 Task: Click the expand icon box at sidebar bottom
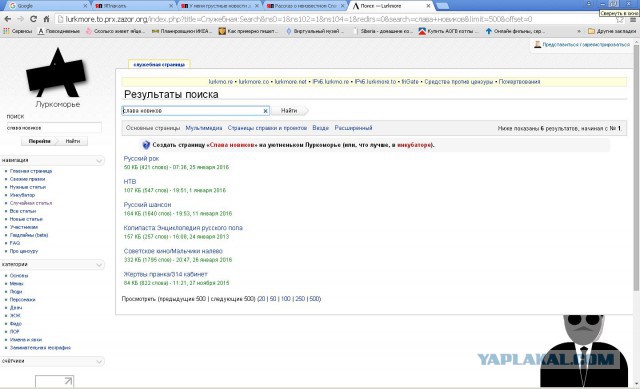[55, 381]
